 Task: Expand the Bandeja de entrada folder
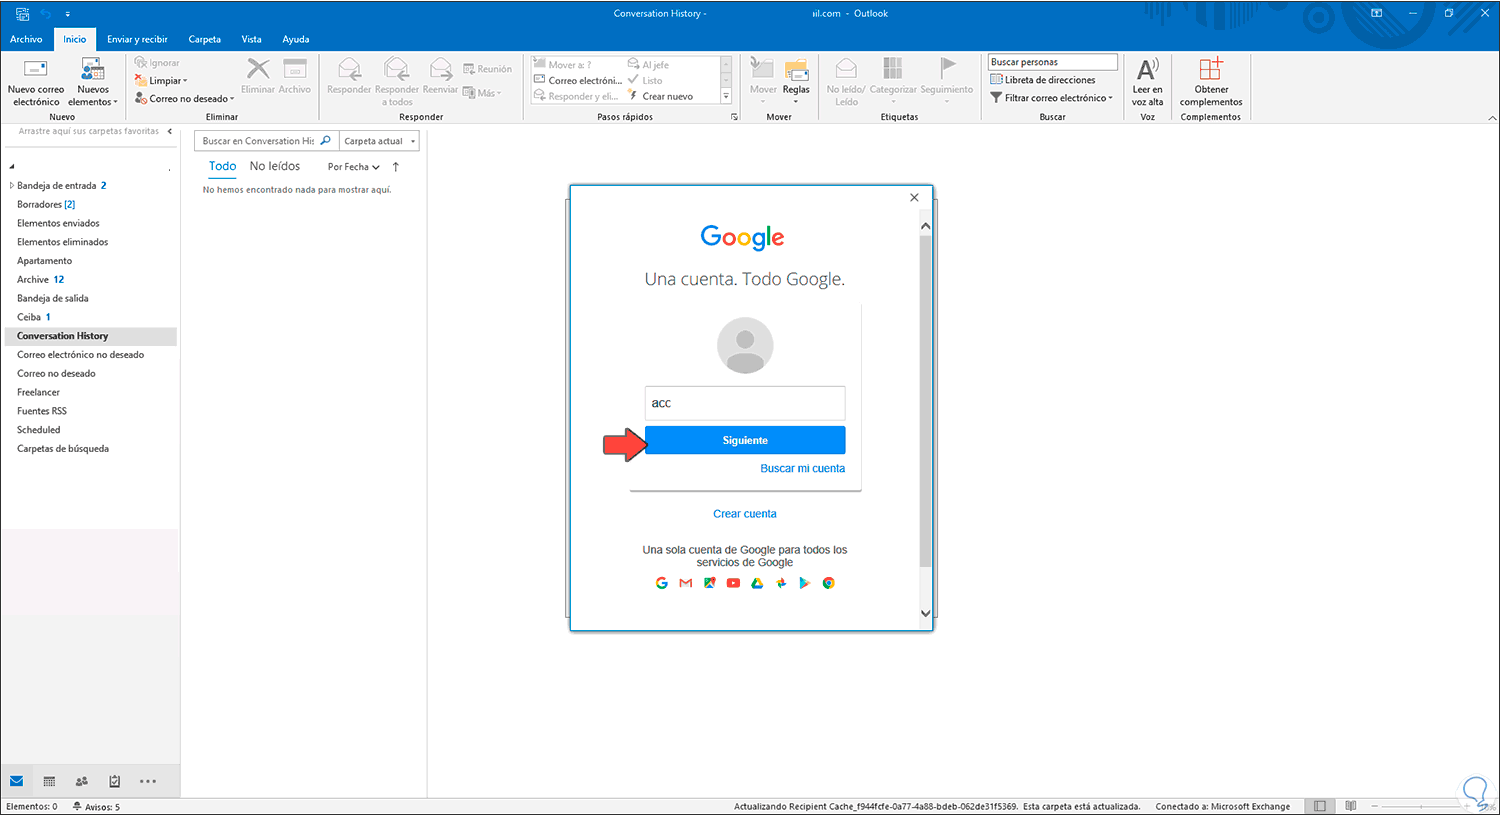click(11, 186)
